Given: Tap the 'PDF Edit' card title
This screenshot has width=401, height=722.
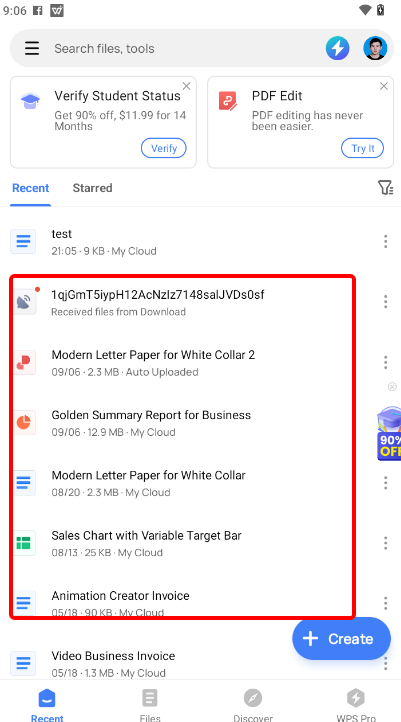Looking at the screenshot, I should [277, 96].
